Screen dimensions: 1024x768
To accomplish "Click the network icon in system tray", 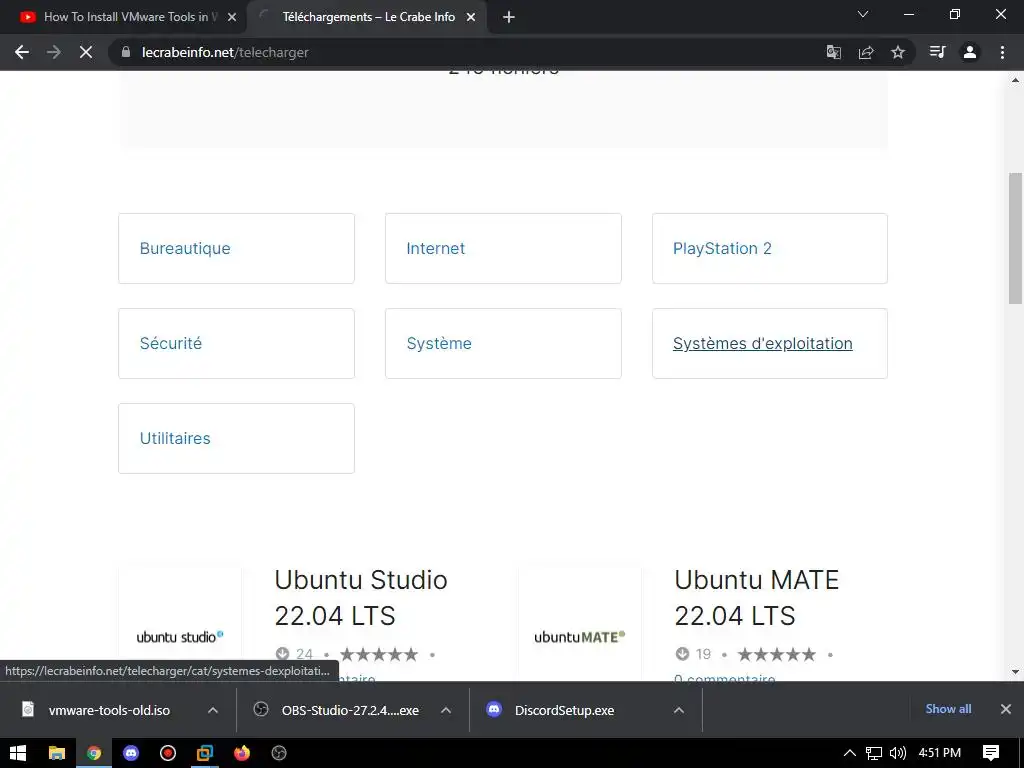I will pos(874,753).
